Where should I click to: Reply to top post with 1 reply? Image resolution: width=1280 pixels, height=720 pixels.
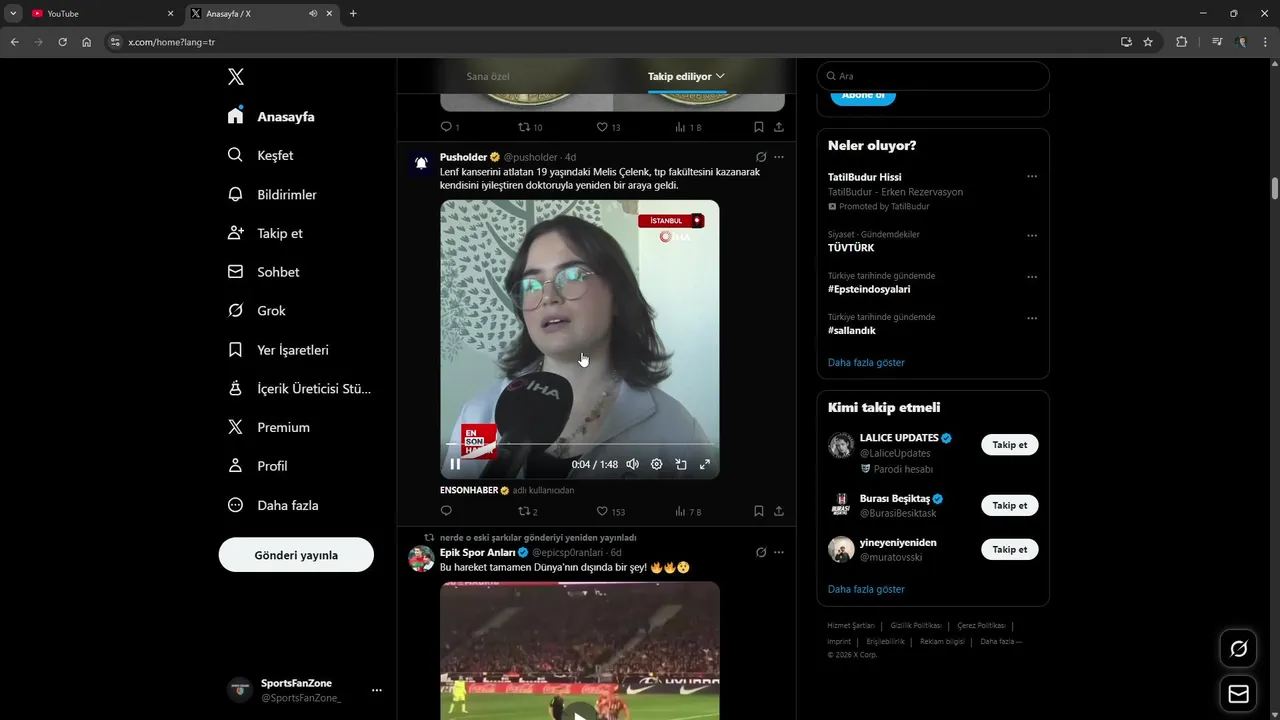click(x=450, y=127)
